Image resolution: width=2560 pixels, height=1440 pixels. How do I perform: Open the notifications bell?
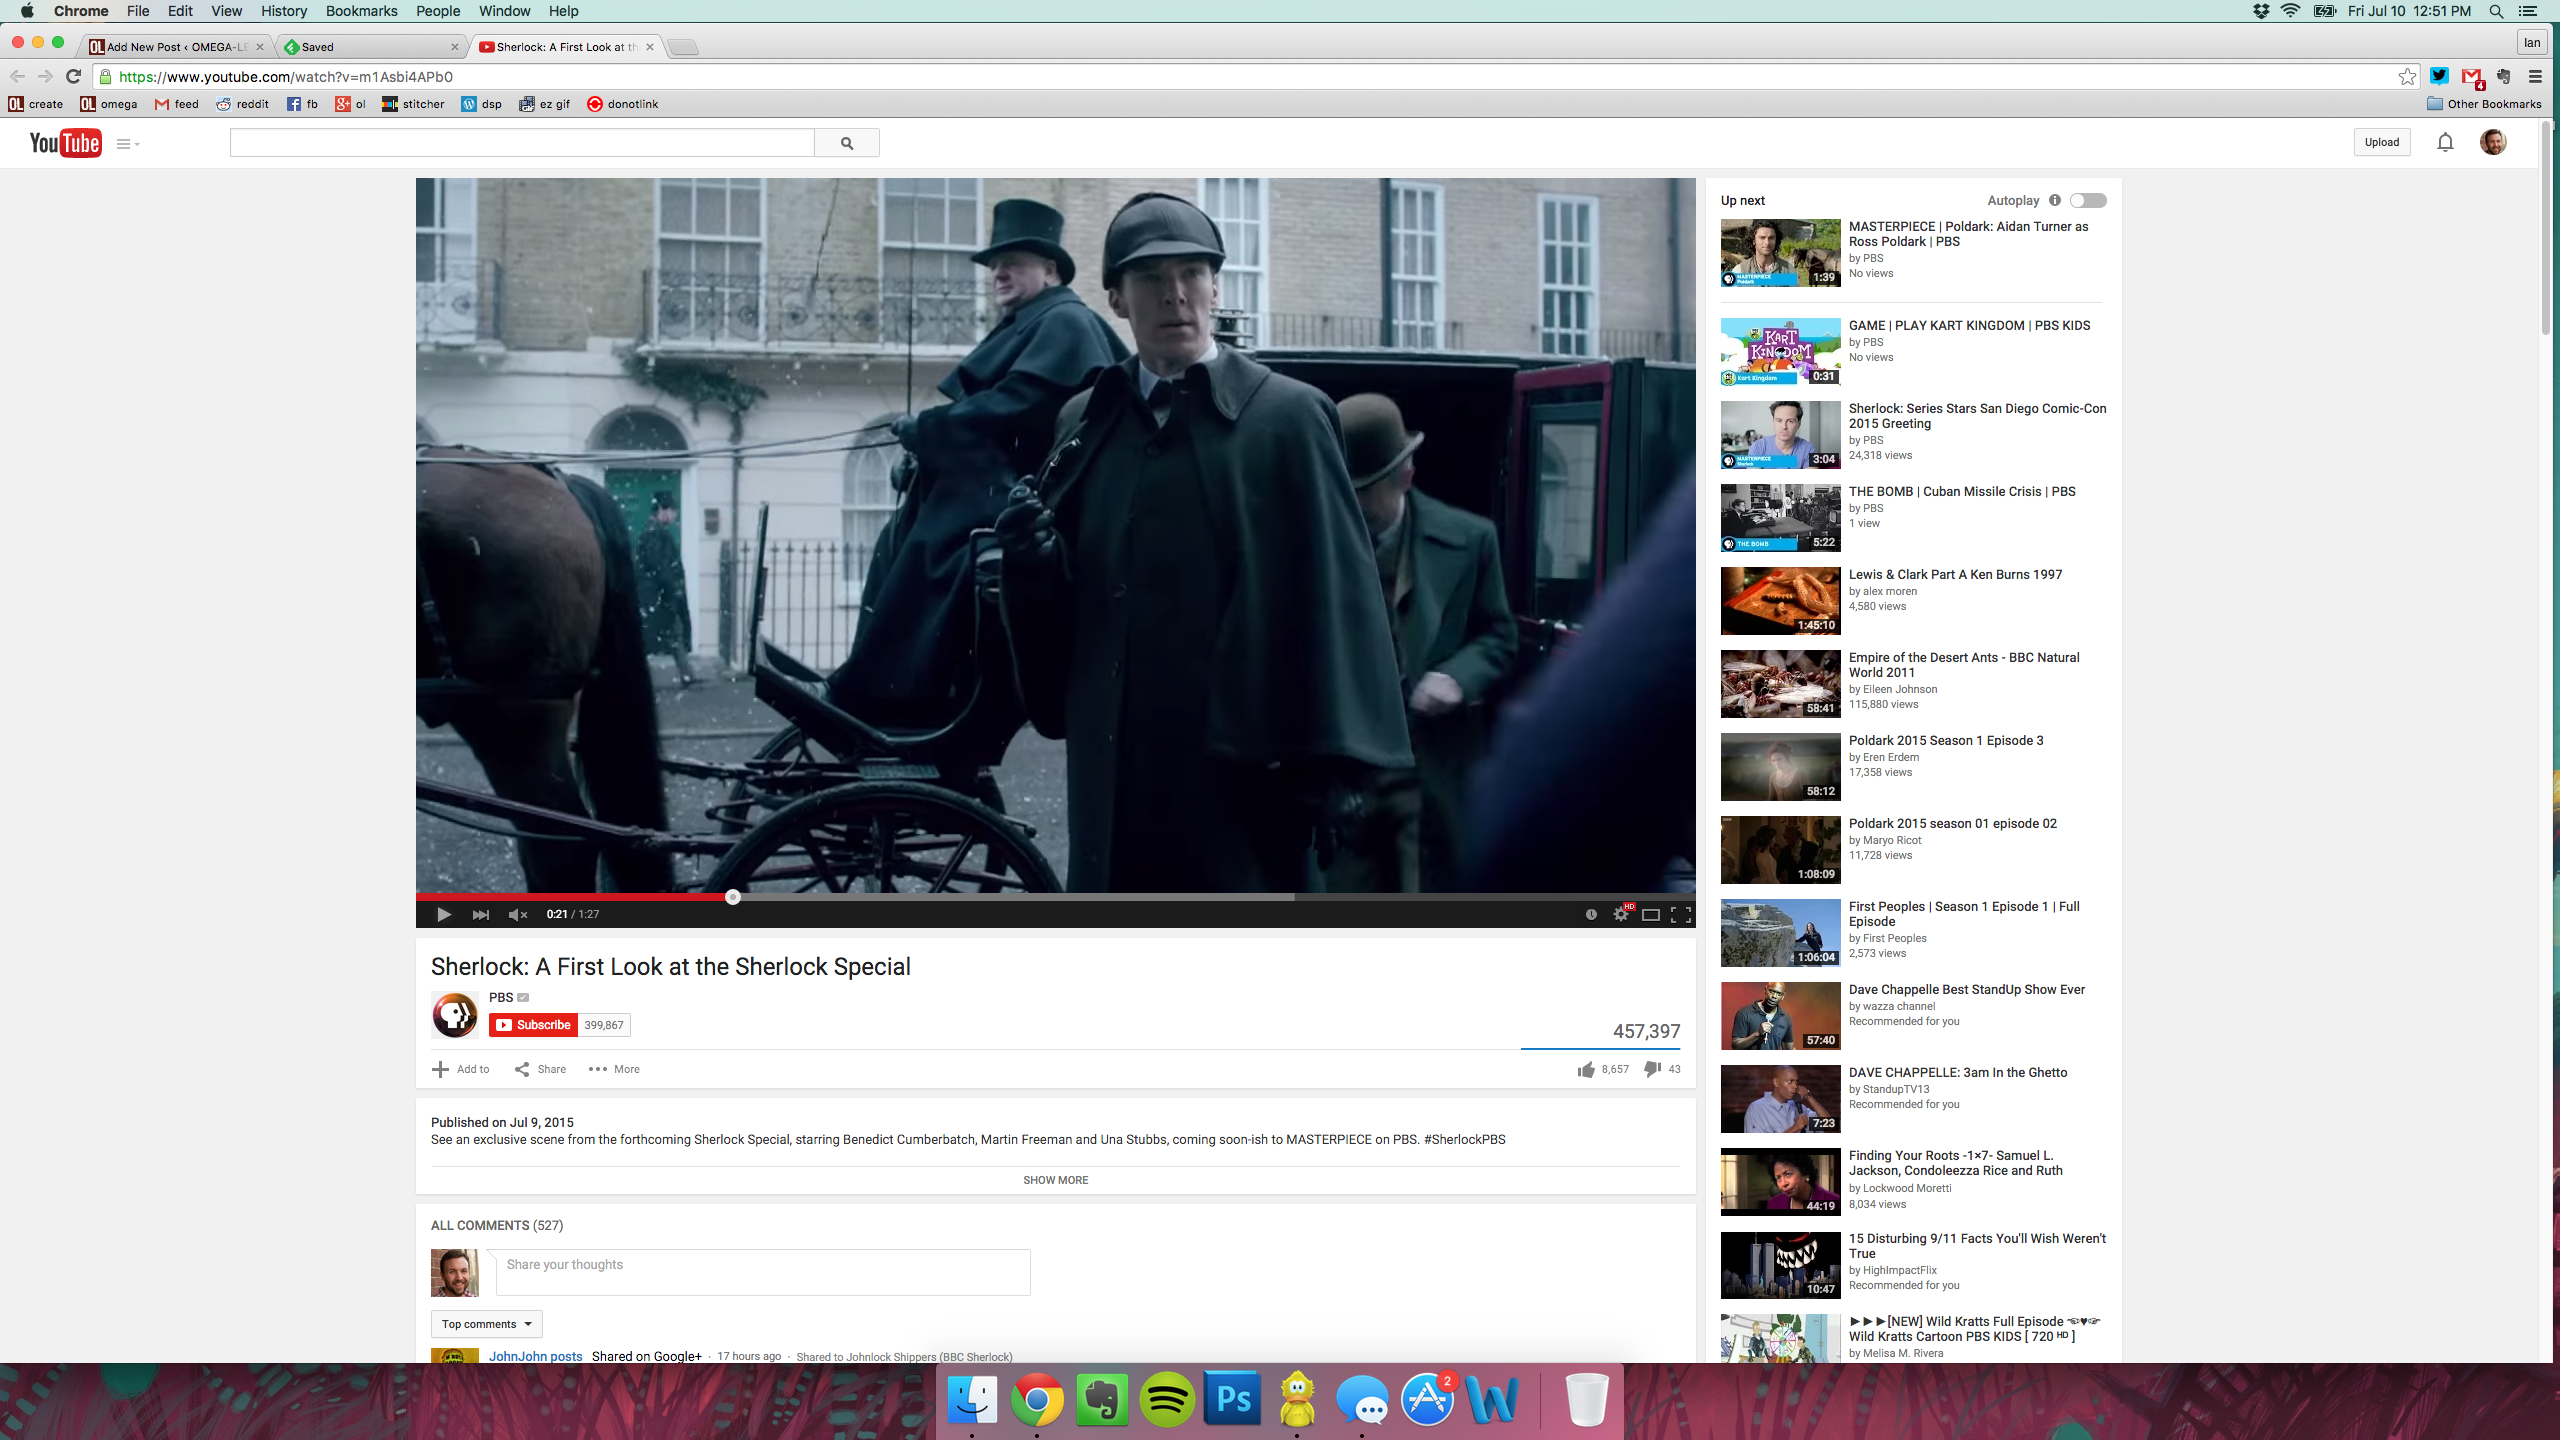pyautogui.click(x=2445, y=142)
